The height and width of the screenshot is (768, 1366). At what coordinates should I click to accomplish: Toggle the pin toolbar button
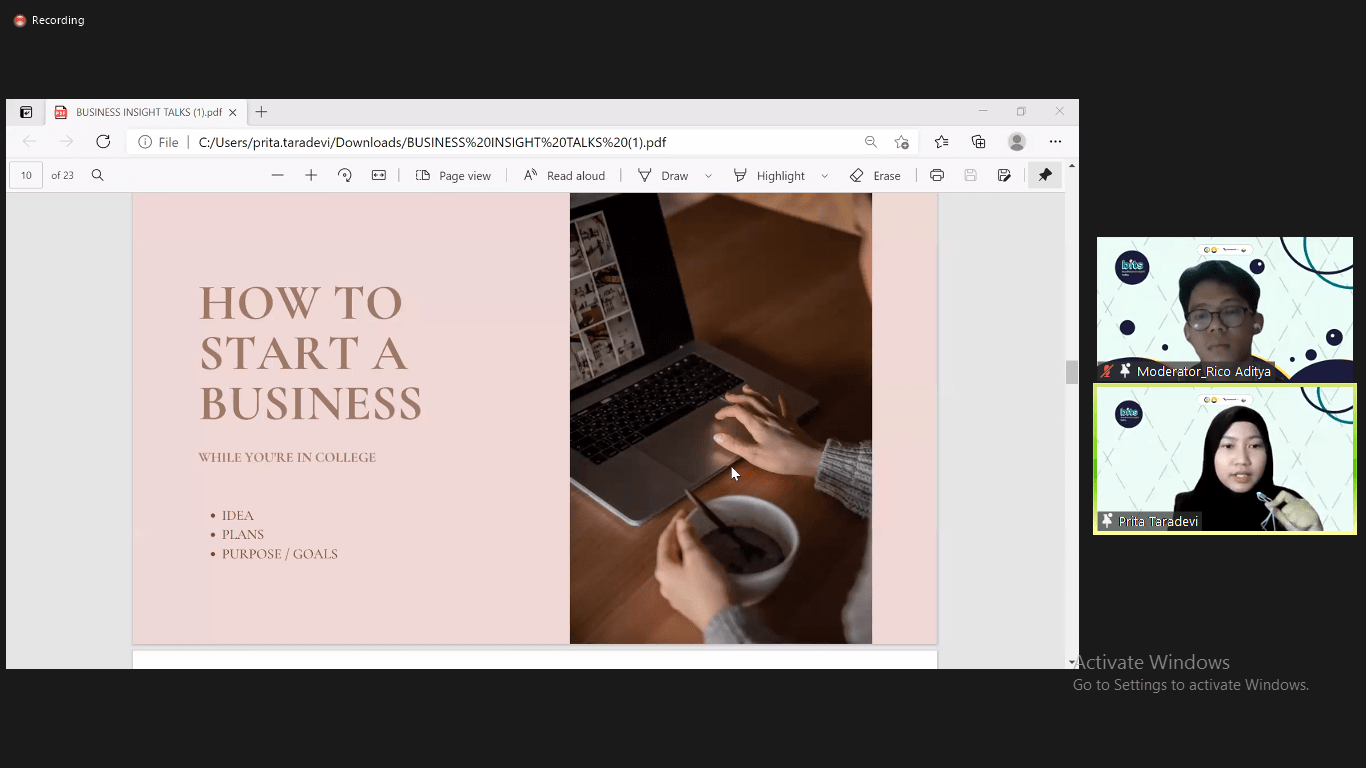pos(1045,175)
